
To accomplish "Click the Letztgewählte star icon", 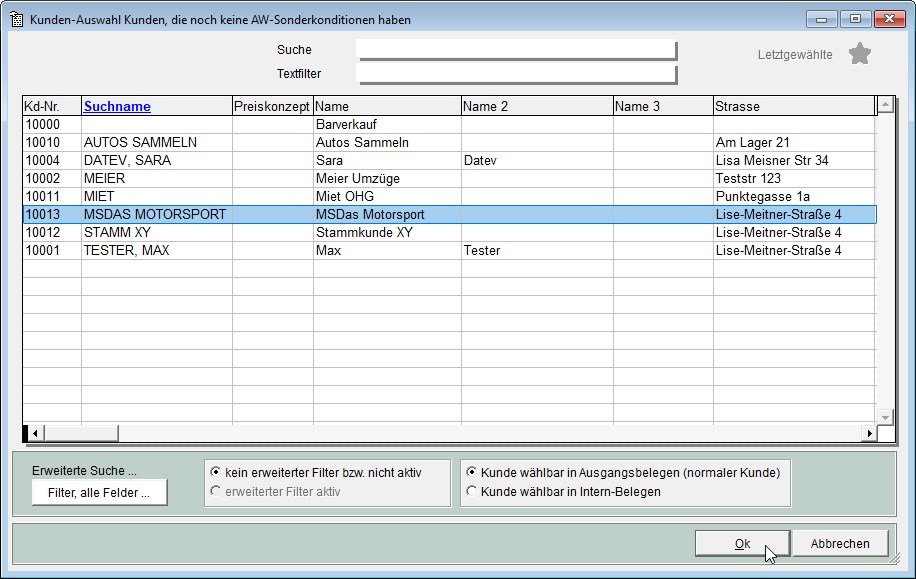I will tap(859, 54).
